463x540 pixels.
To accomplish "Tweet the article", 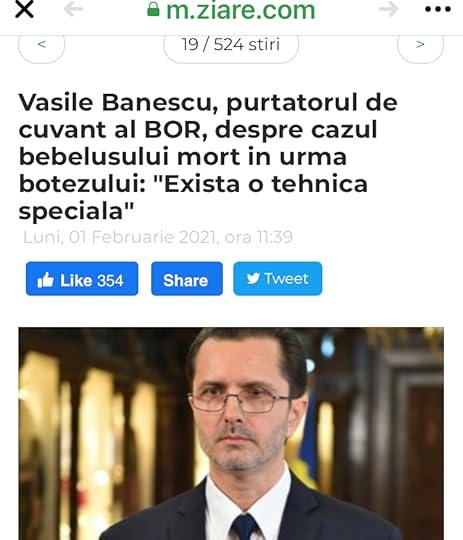I will pos(278,279).
